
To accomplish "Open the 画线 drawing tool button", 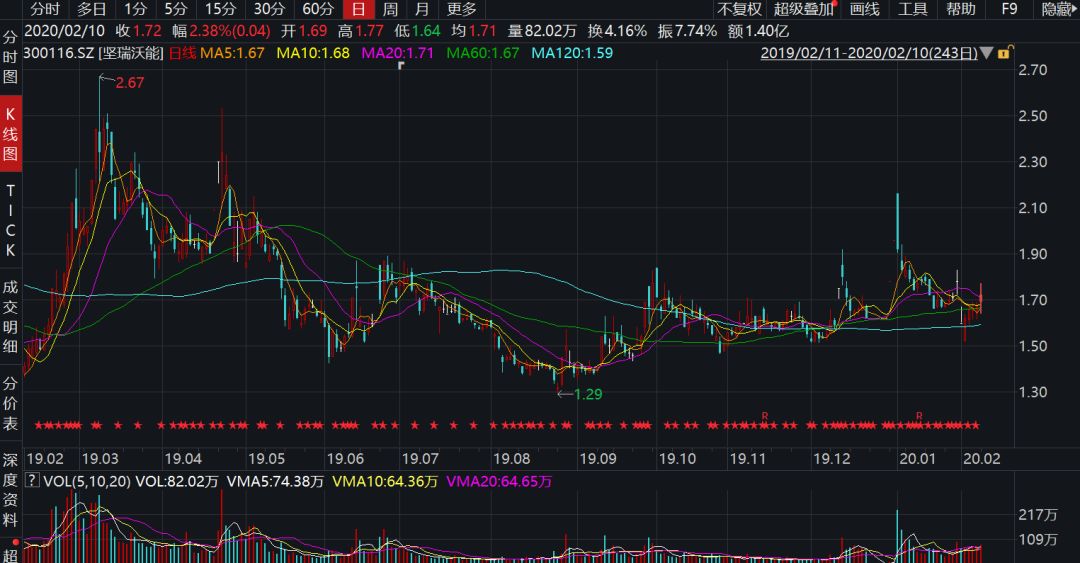I will pyautogui.click(x=864, y=9).
